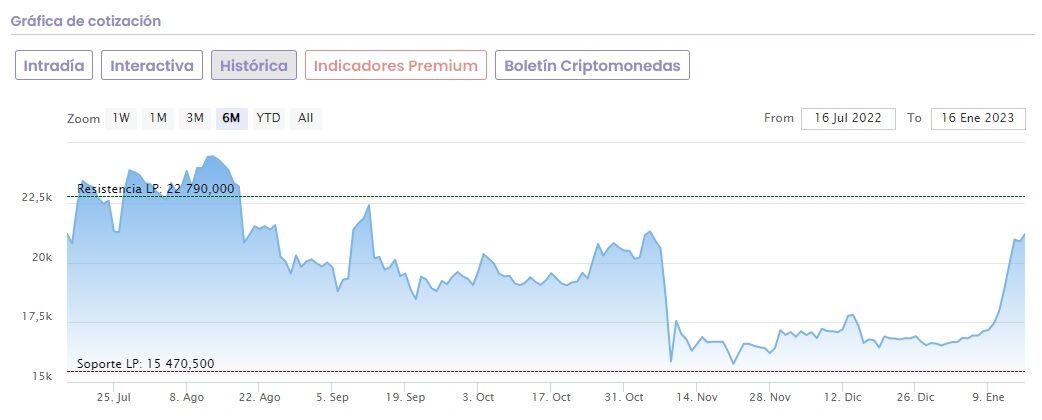Click the 9. Ene axis date label
This screenshot has height=420, width=1042.
coord(988,397)
